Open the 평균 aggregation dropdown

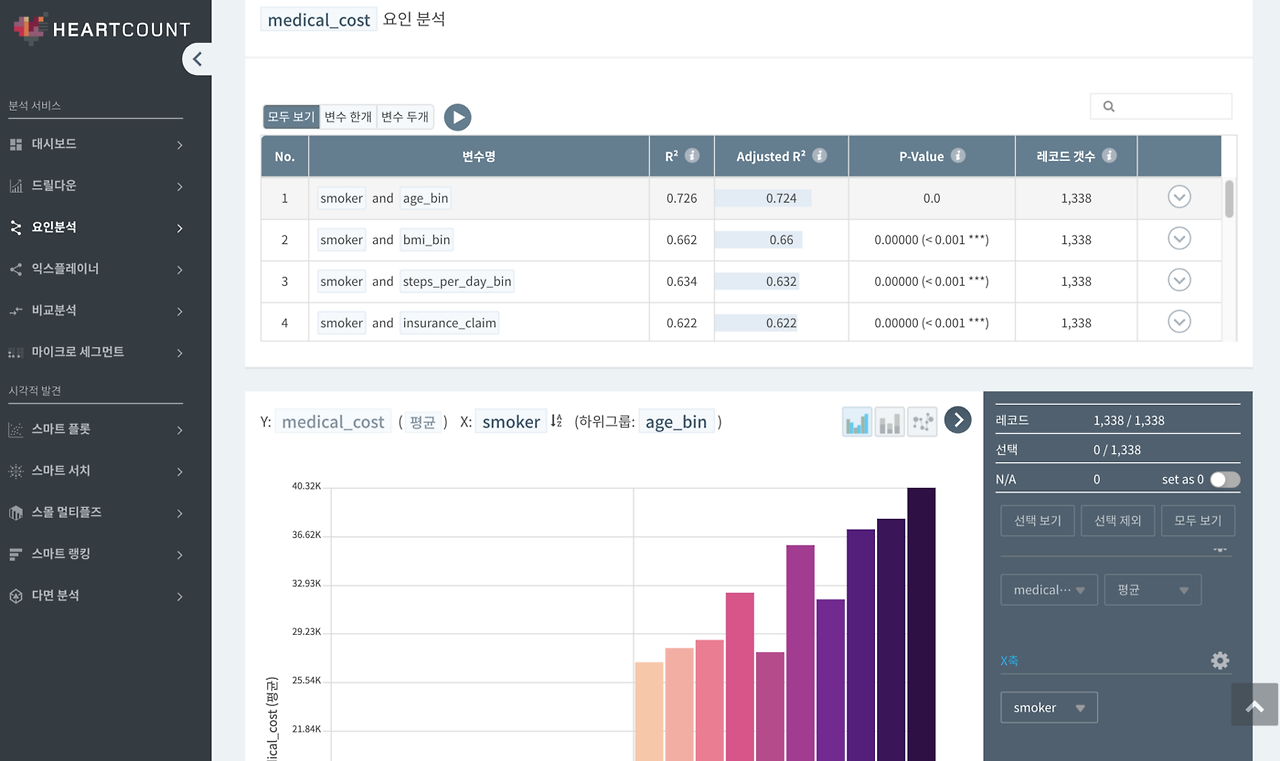point(1152,590)
